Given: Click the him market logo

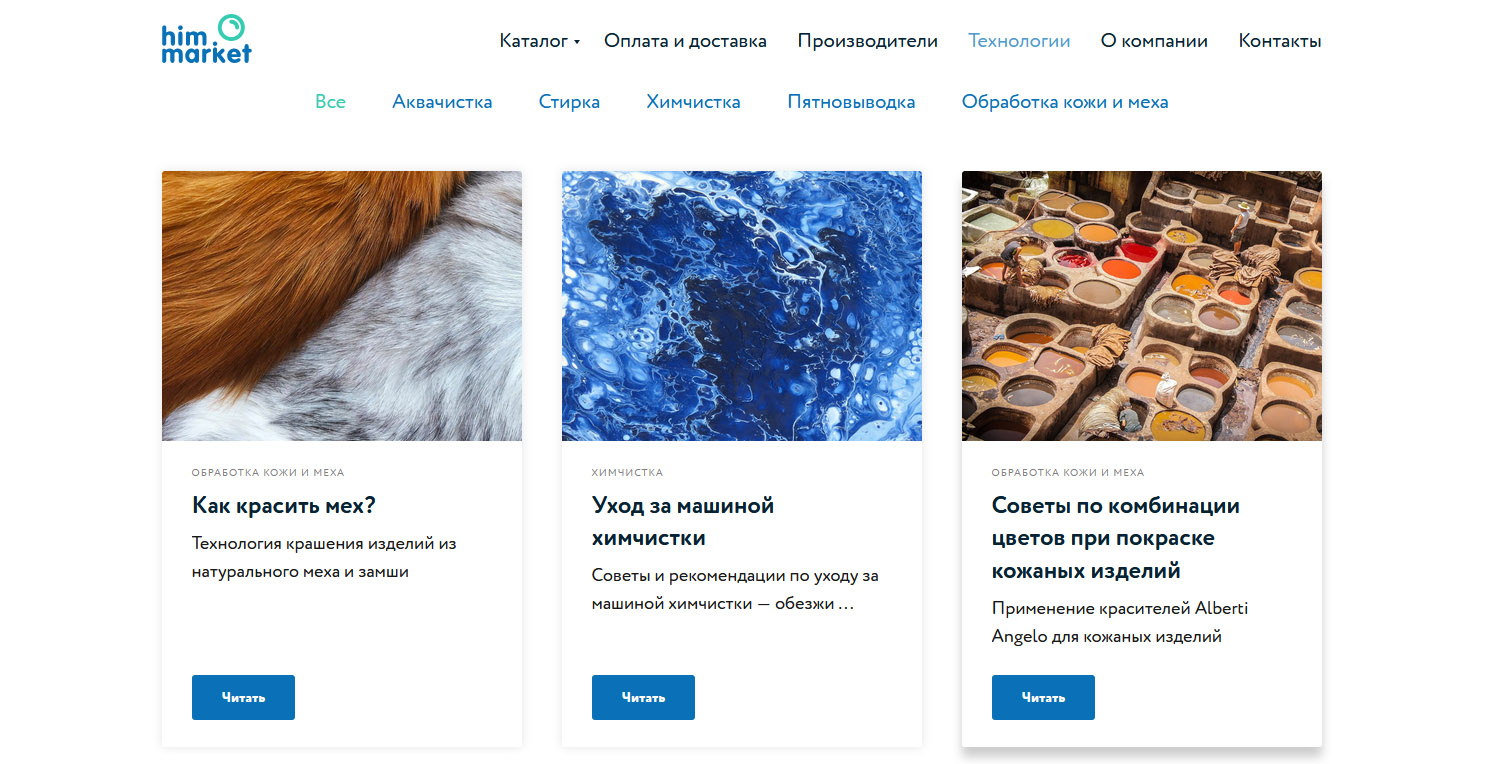Looking at the screenshot, I should 206,40.
